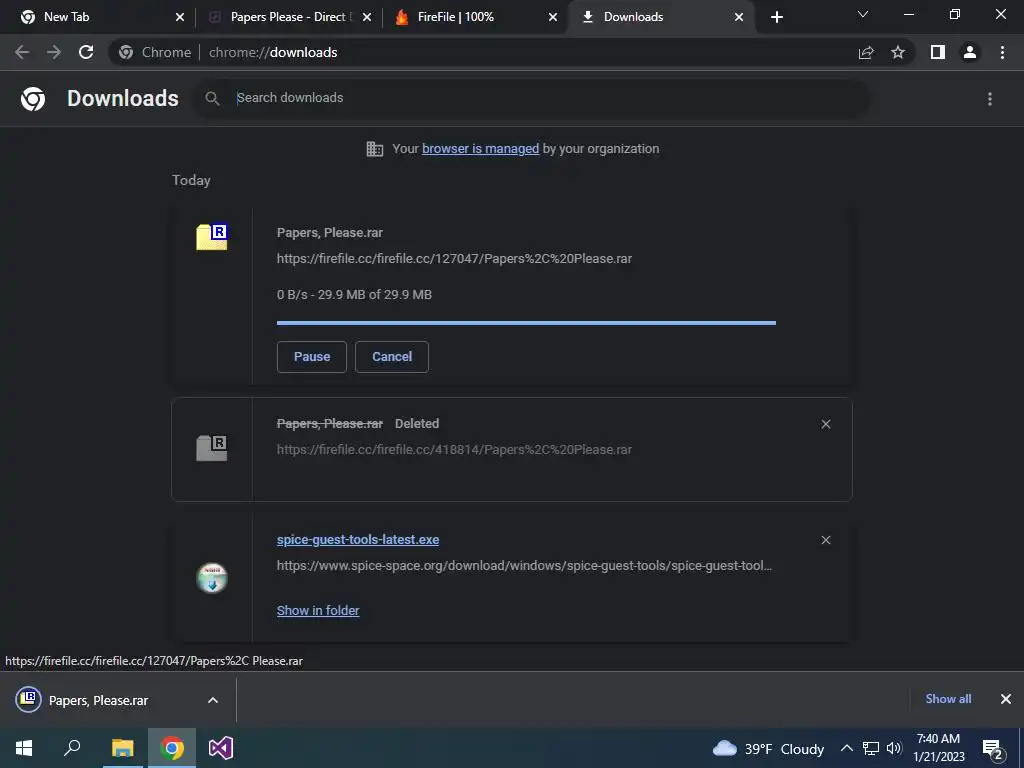
Task: Click the firefile.cc/418814 URL of the deleted download
Action: pos(455,450)
